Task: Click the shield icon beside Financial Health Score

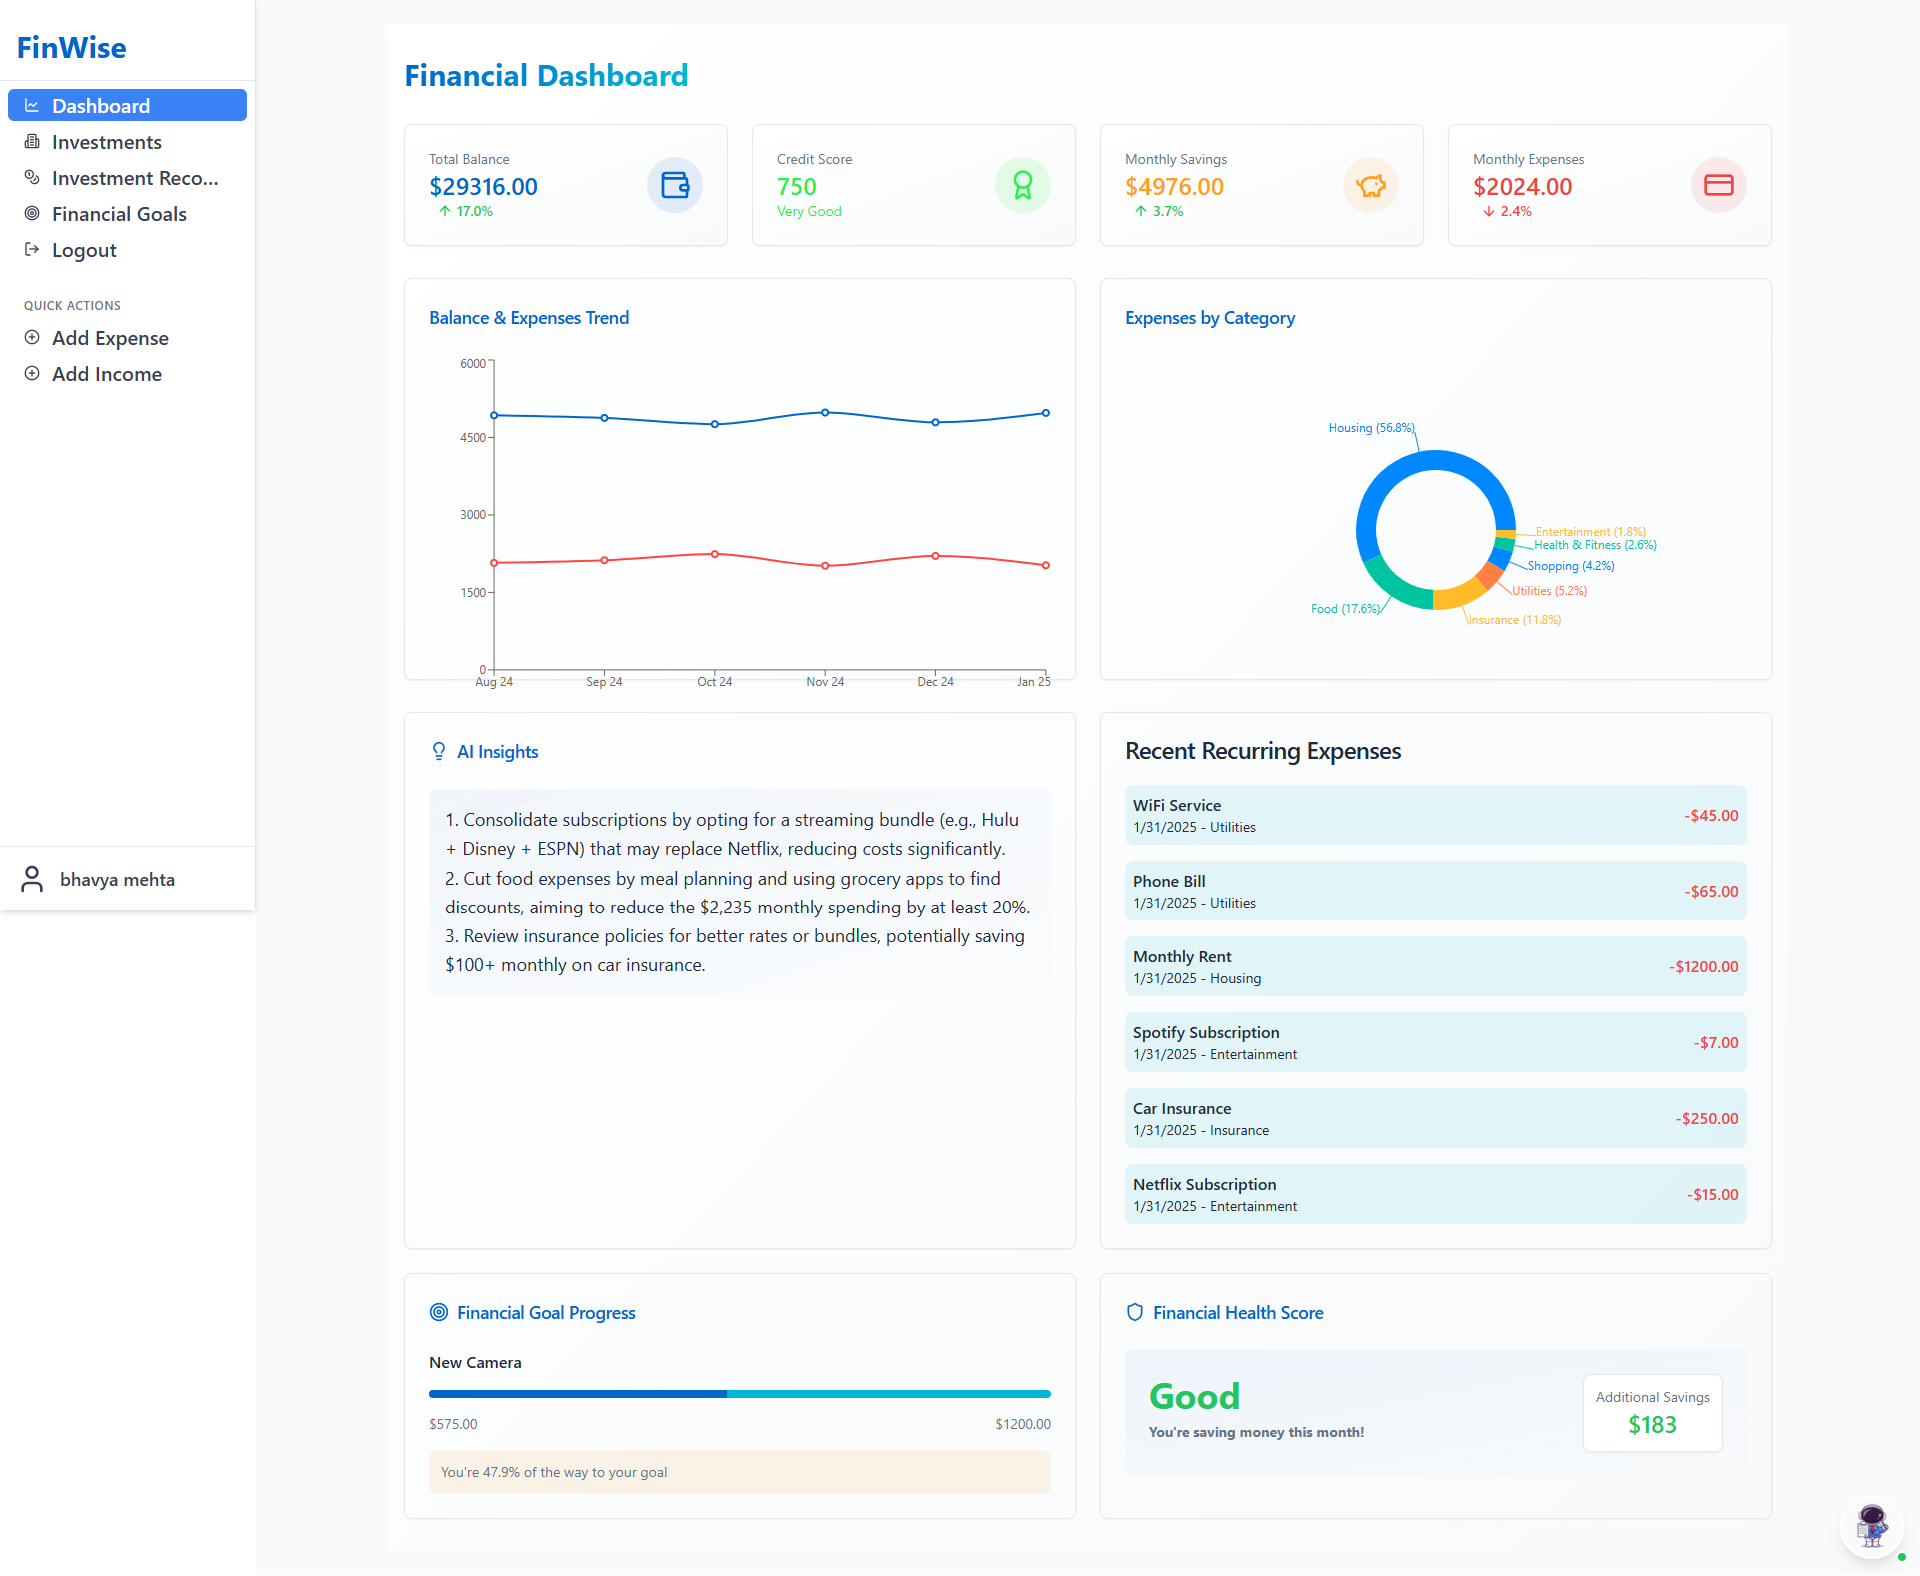Action: point(1134,1312)
